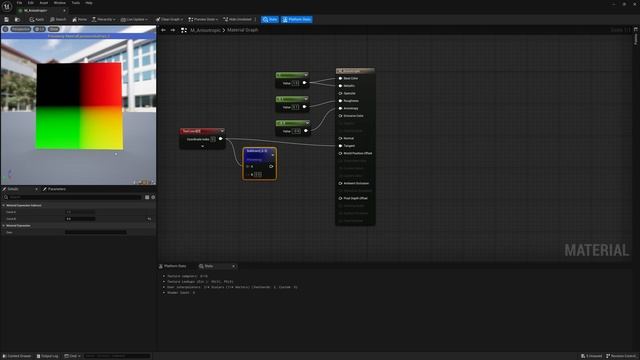Open the Help menu
Screen dimensions: 640x360
(89, 3)
